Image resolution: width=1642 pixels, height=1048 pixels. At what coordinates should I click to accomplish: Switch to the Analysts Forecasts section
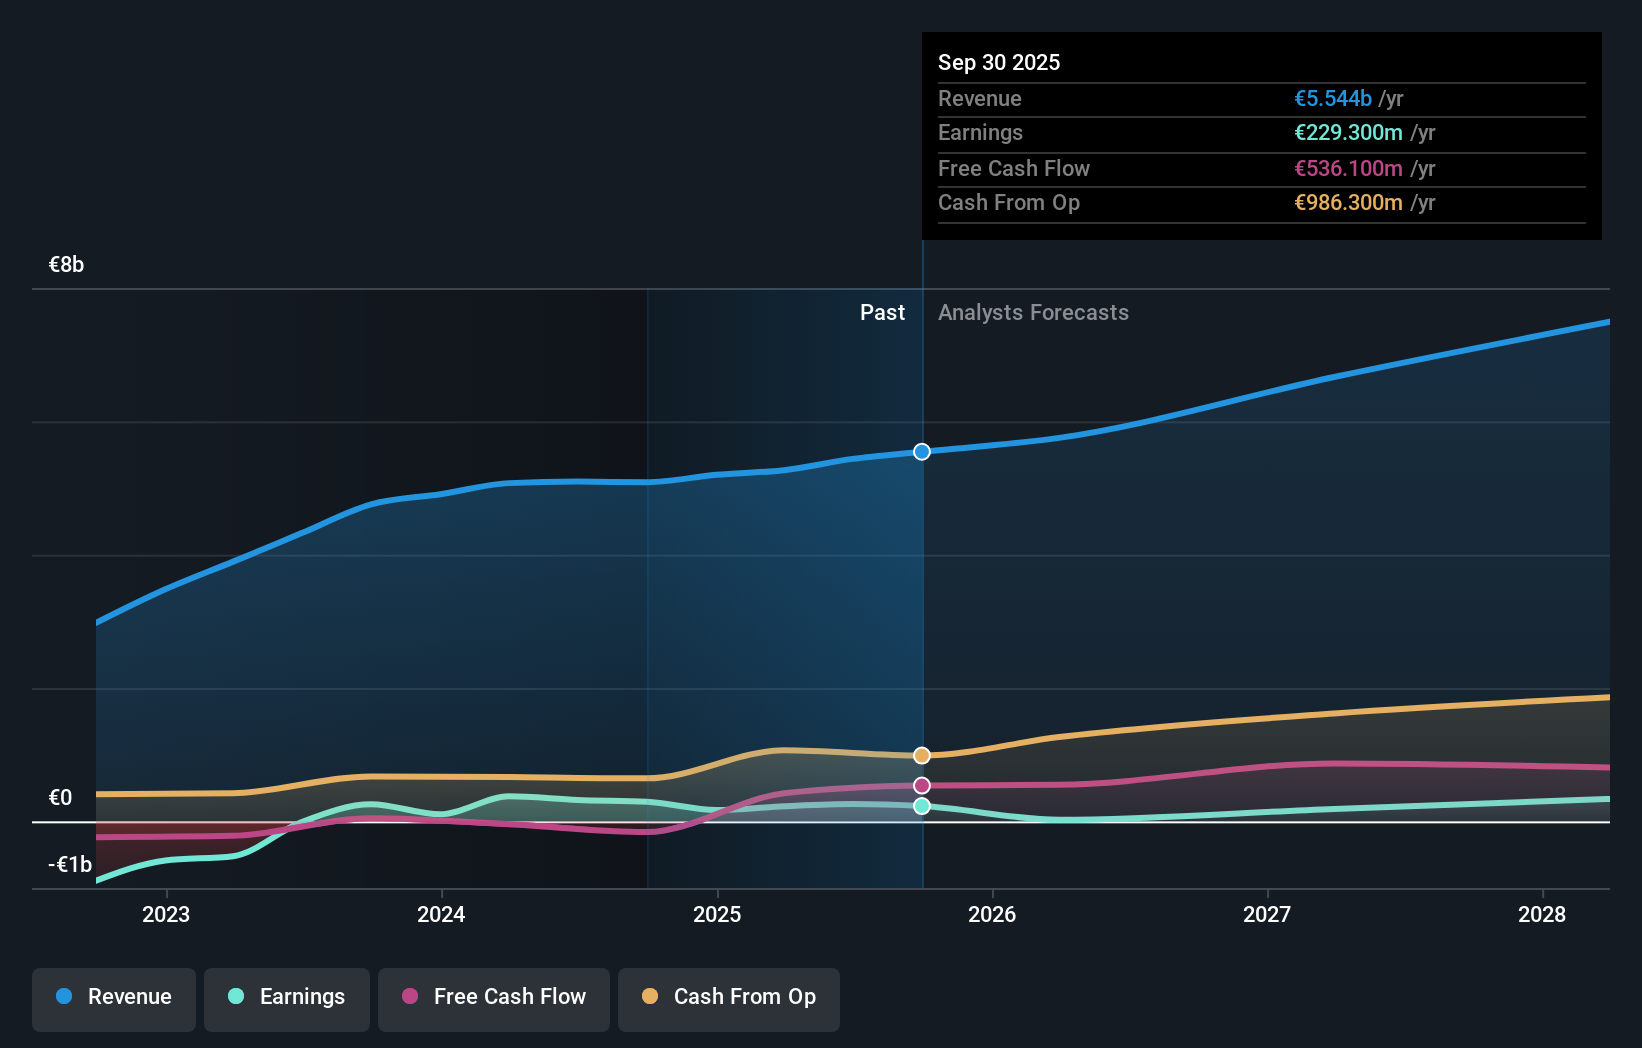tap(1034, 312)
